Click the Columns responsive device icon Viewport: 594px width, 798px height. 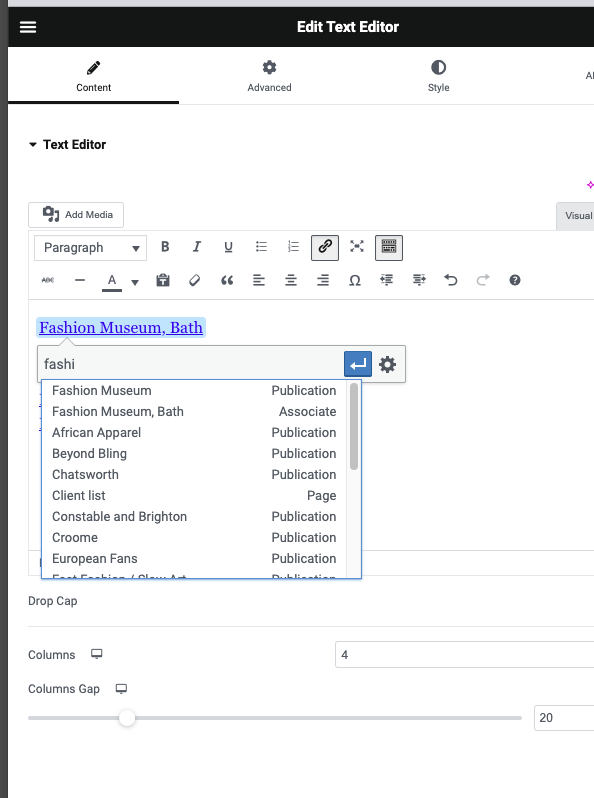97,654
